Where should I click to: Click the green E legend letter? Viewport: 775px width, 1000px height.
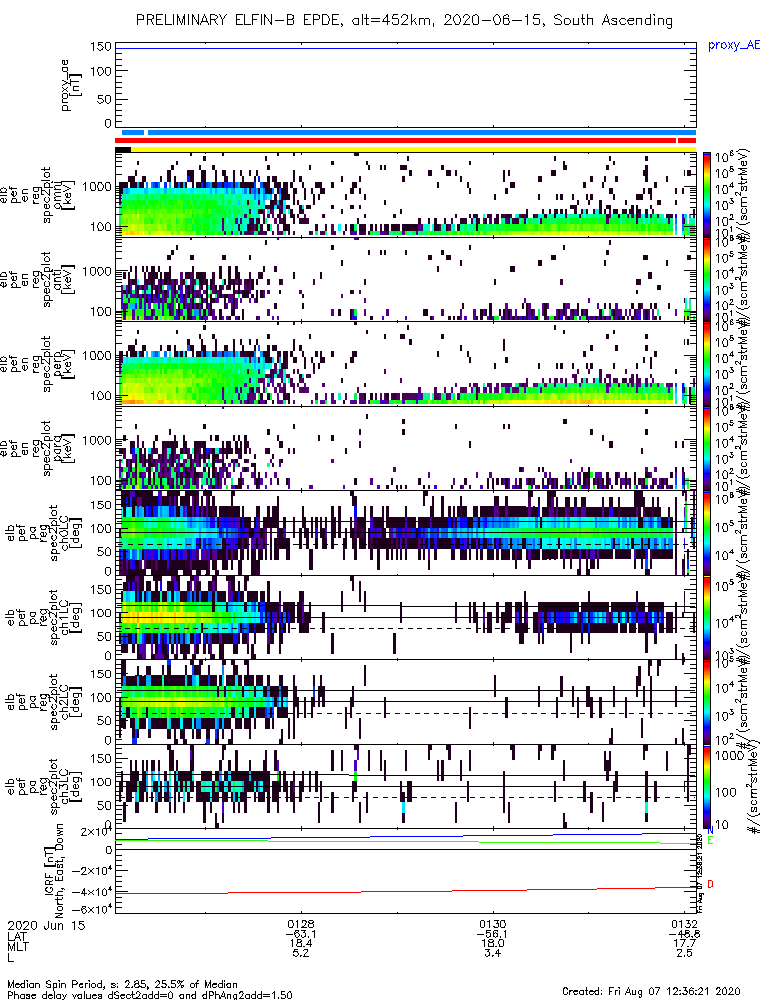710,841
